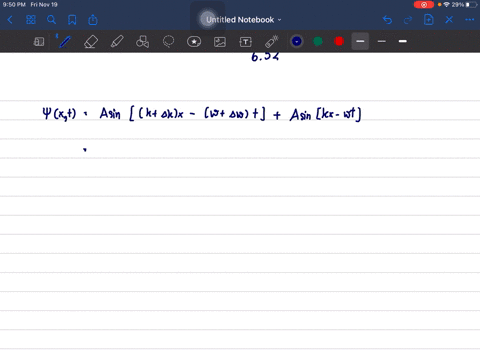Choose the red pen color
480x360 pixels.
(339, 41)
